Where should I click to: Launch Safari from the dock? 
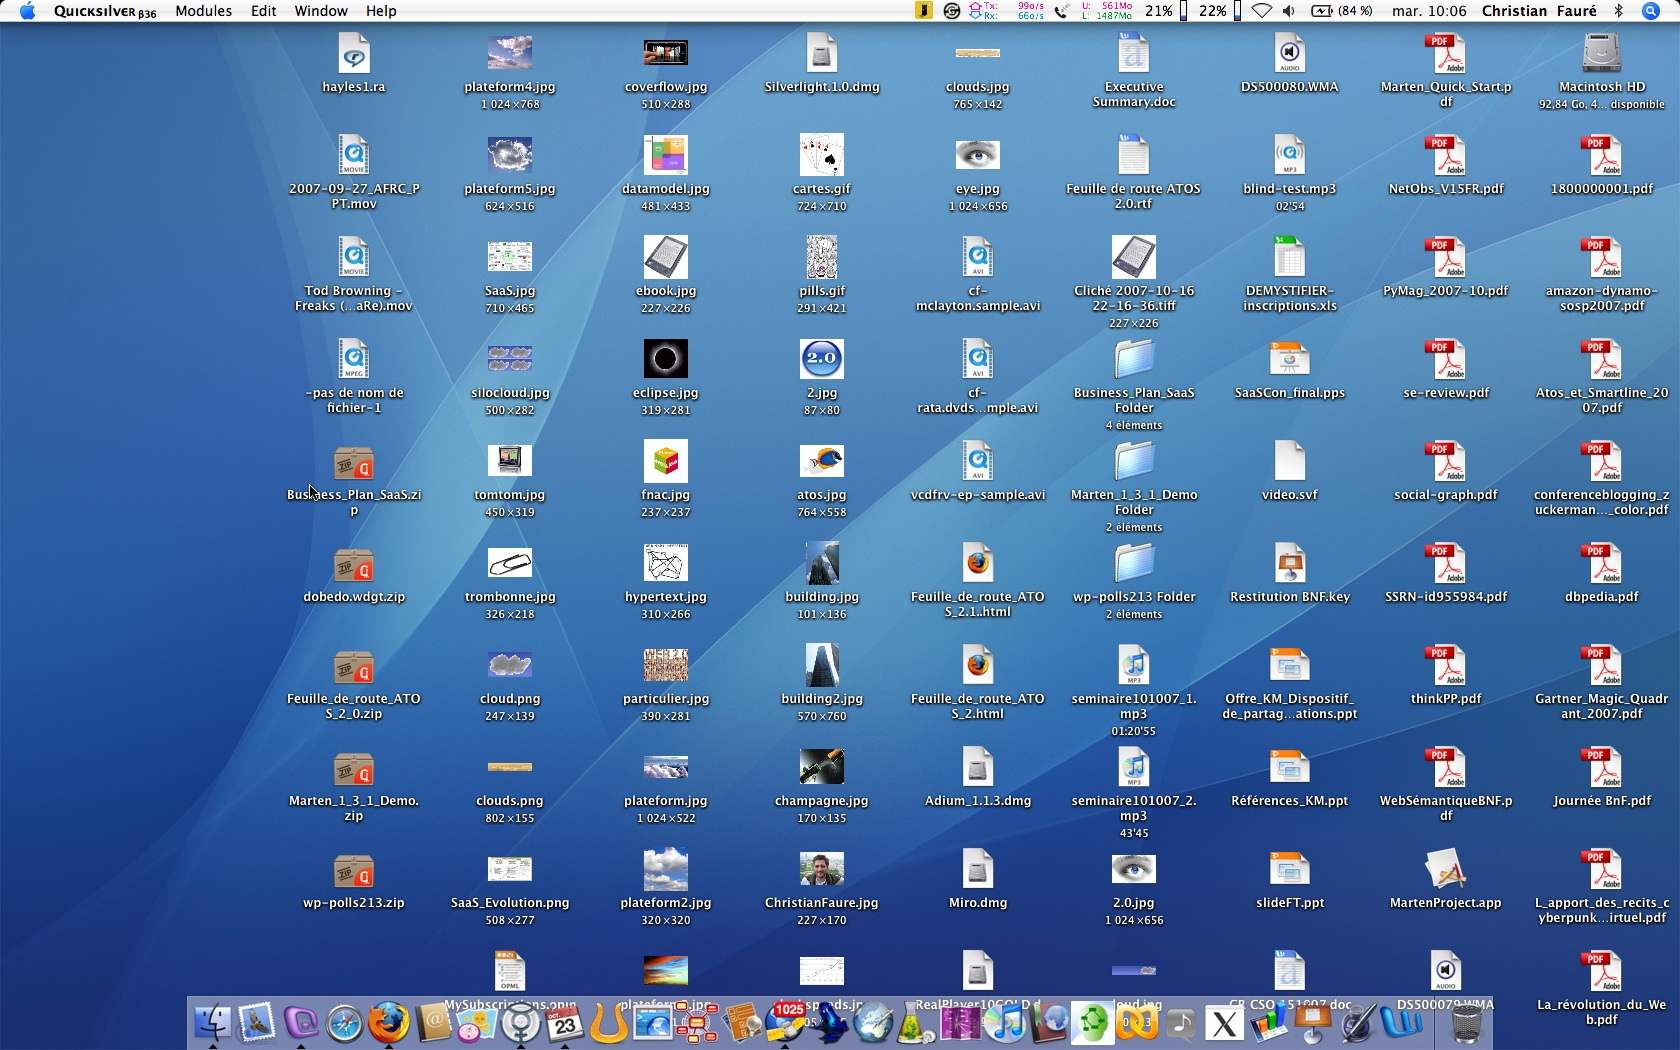click(345, 1023)
